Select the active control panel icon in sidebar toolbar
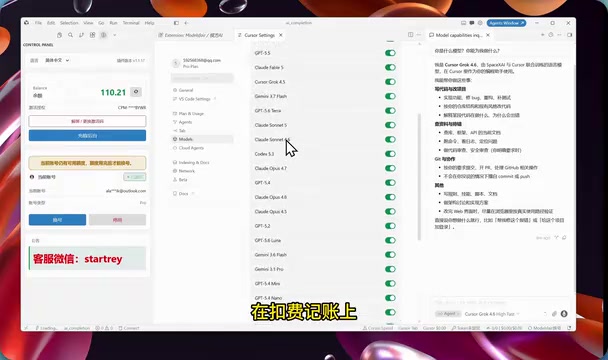 pyautogui.click(x=104, y=35)
